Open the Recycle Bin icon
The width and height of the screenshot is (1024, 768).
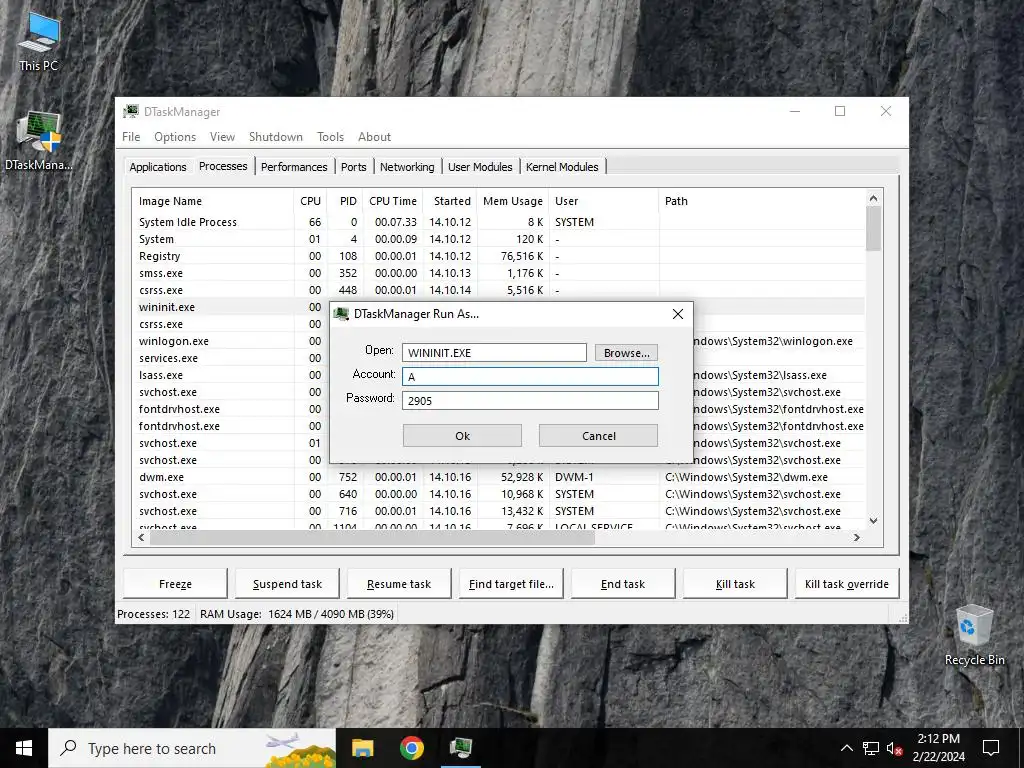[974, 635]
